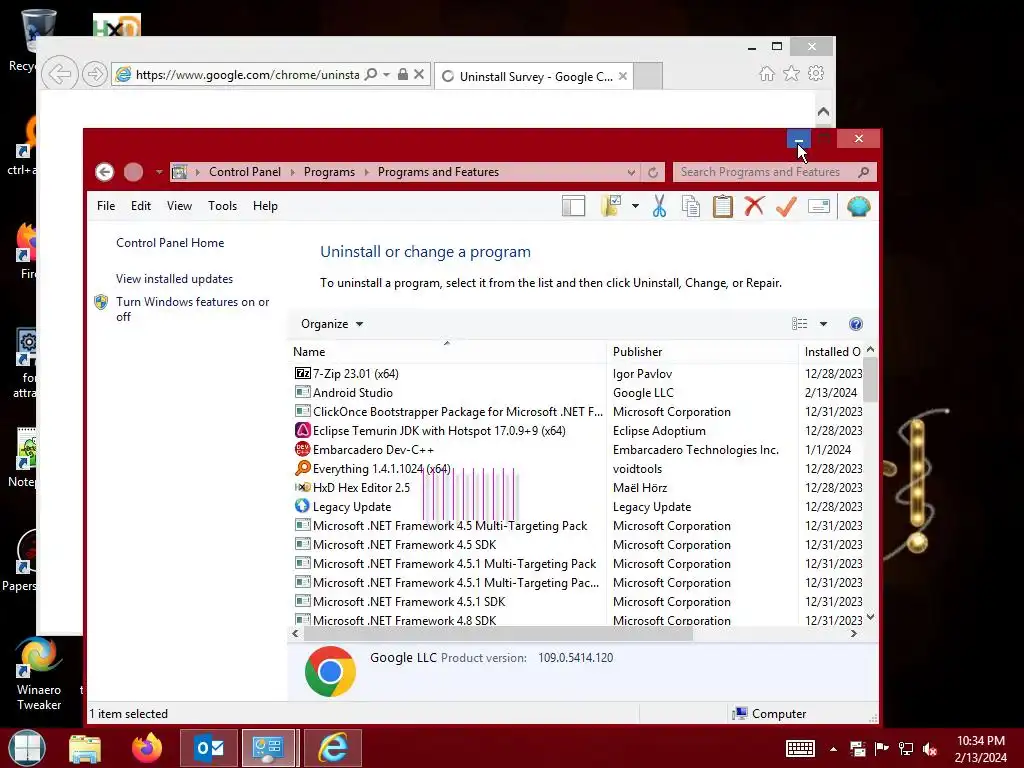Sort by Installed On column header
The width and height of the screenshot is (1024, 768).
pos(831,352)
